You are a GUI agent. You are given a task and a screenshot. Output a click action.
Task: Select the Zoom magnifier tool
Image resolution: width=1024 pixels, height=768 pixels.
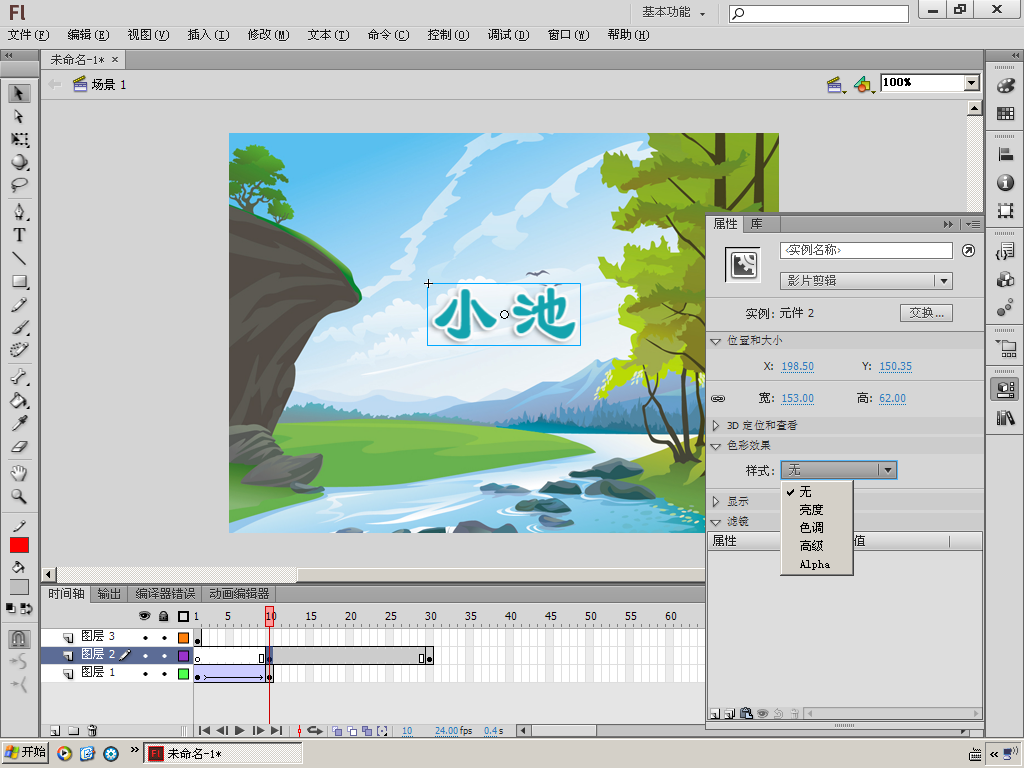coord(19,496)
